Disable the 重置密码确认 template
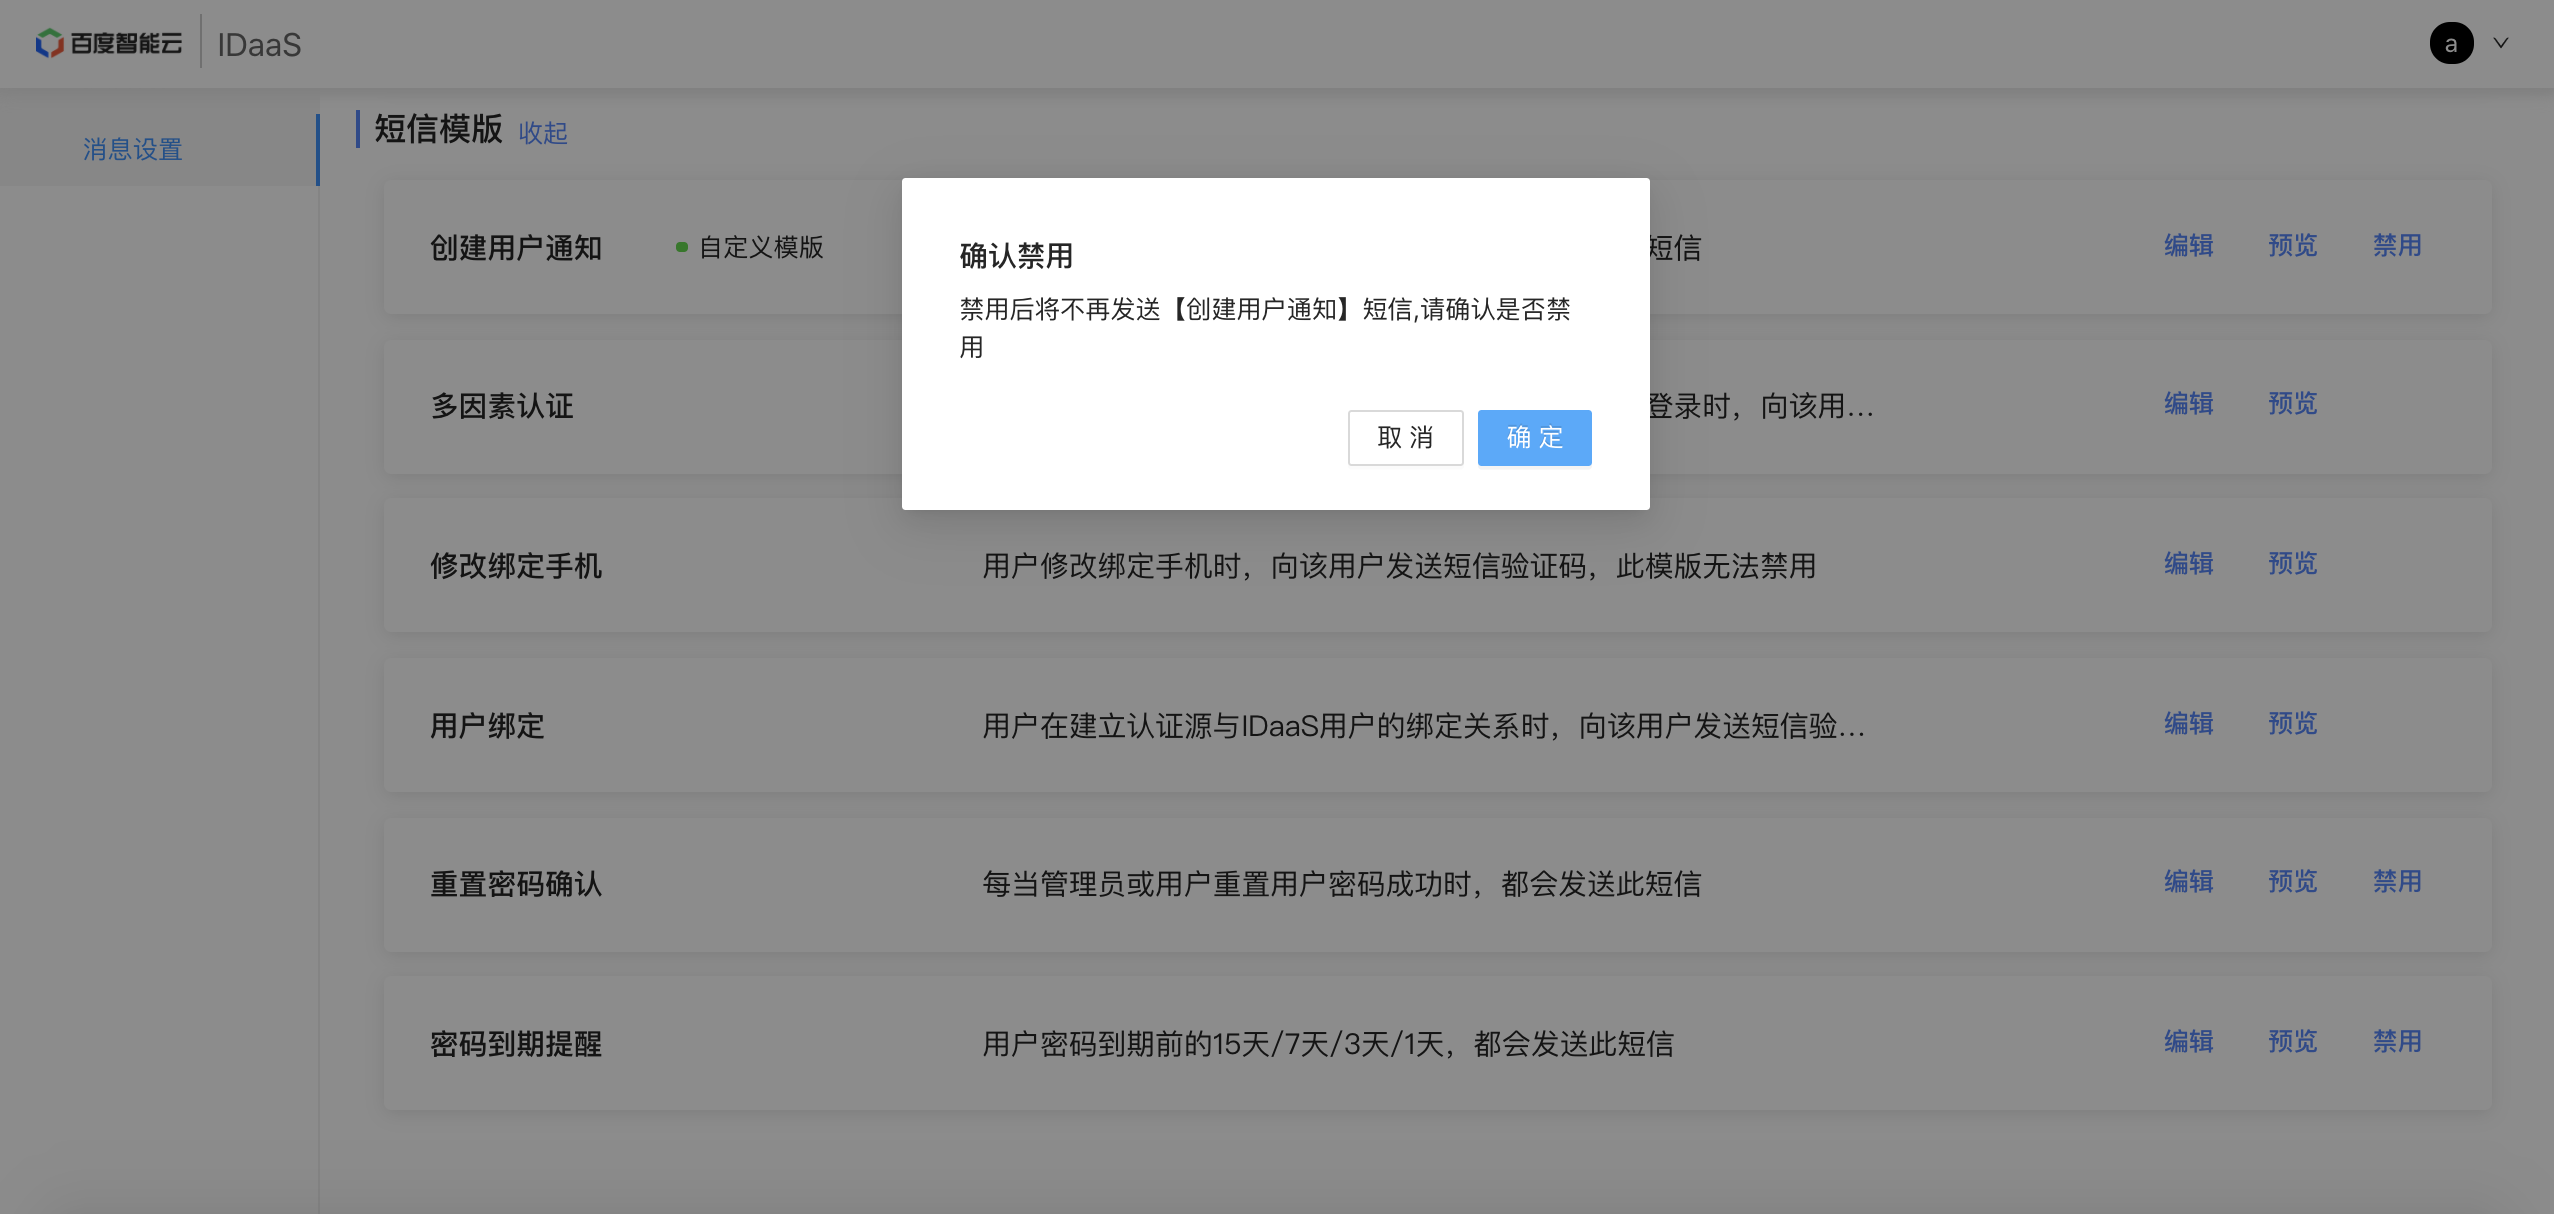2554x1214 pixels. [x=2397, y=881]
